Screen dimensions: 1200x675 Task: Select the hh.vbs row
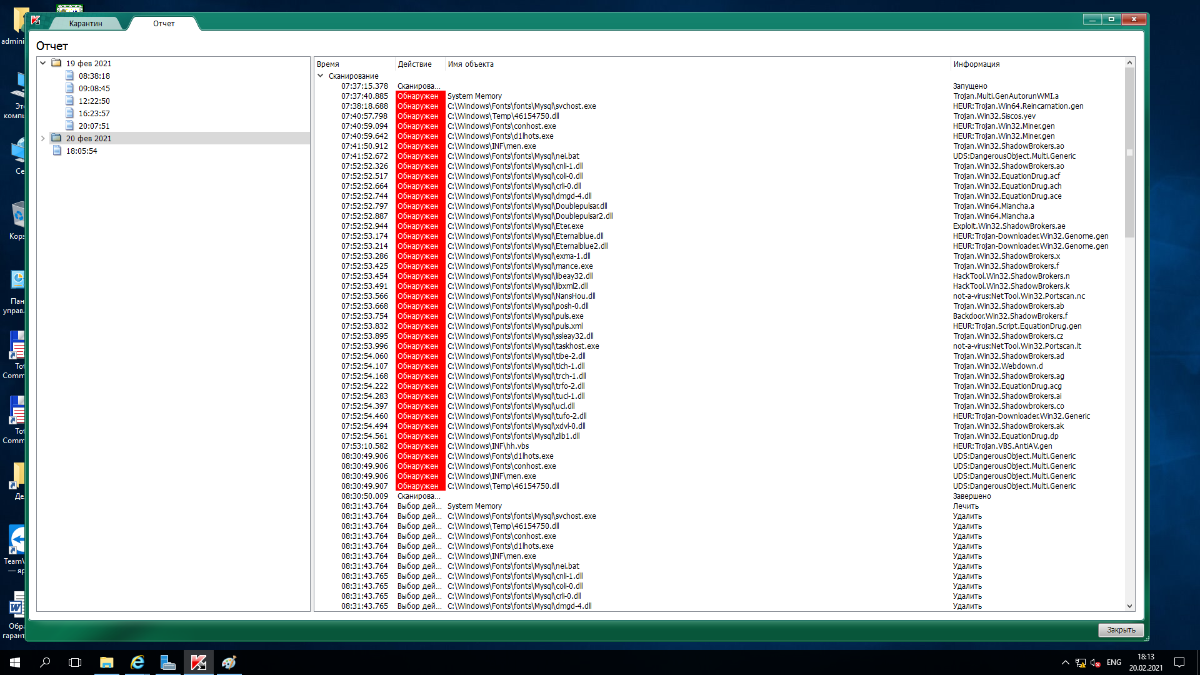pos(718,446)
